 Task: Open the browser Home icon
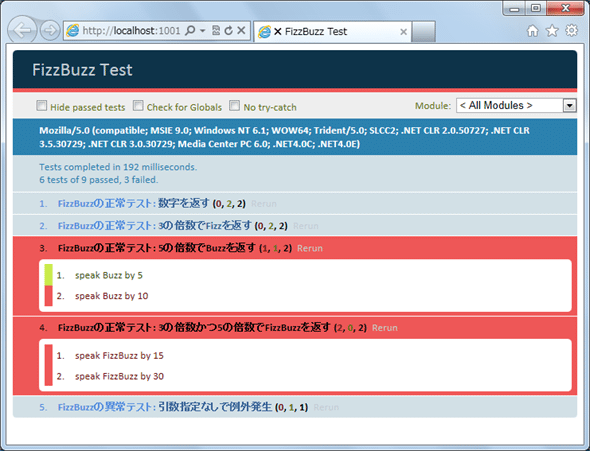(532, 31)
